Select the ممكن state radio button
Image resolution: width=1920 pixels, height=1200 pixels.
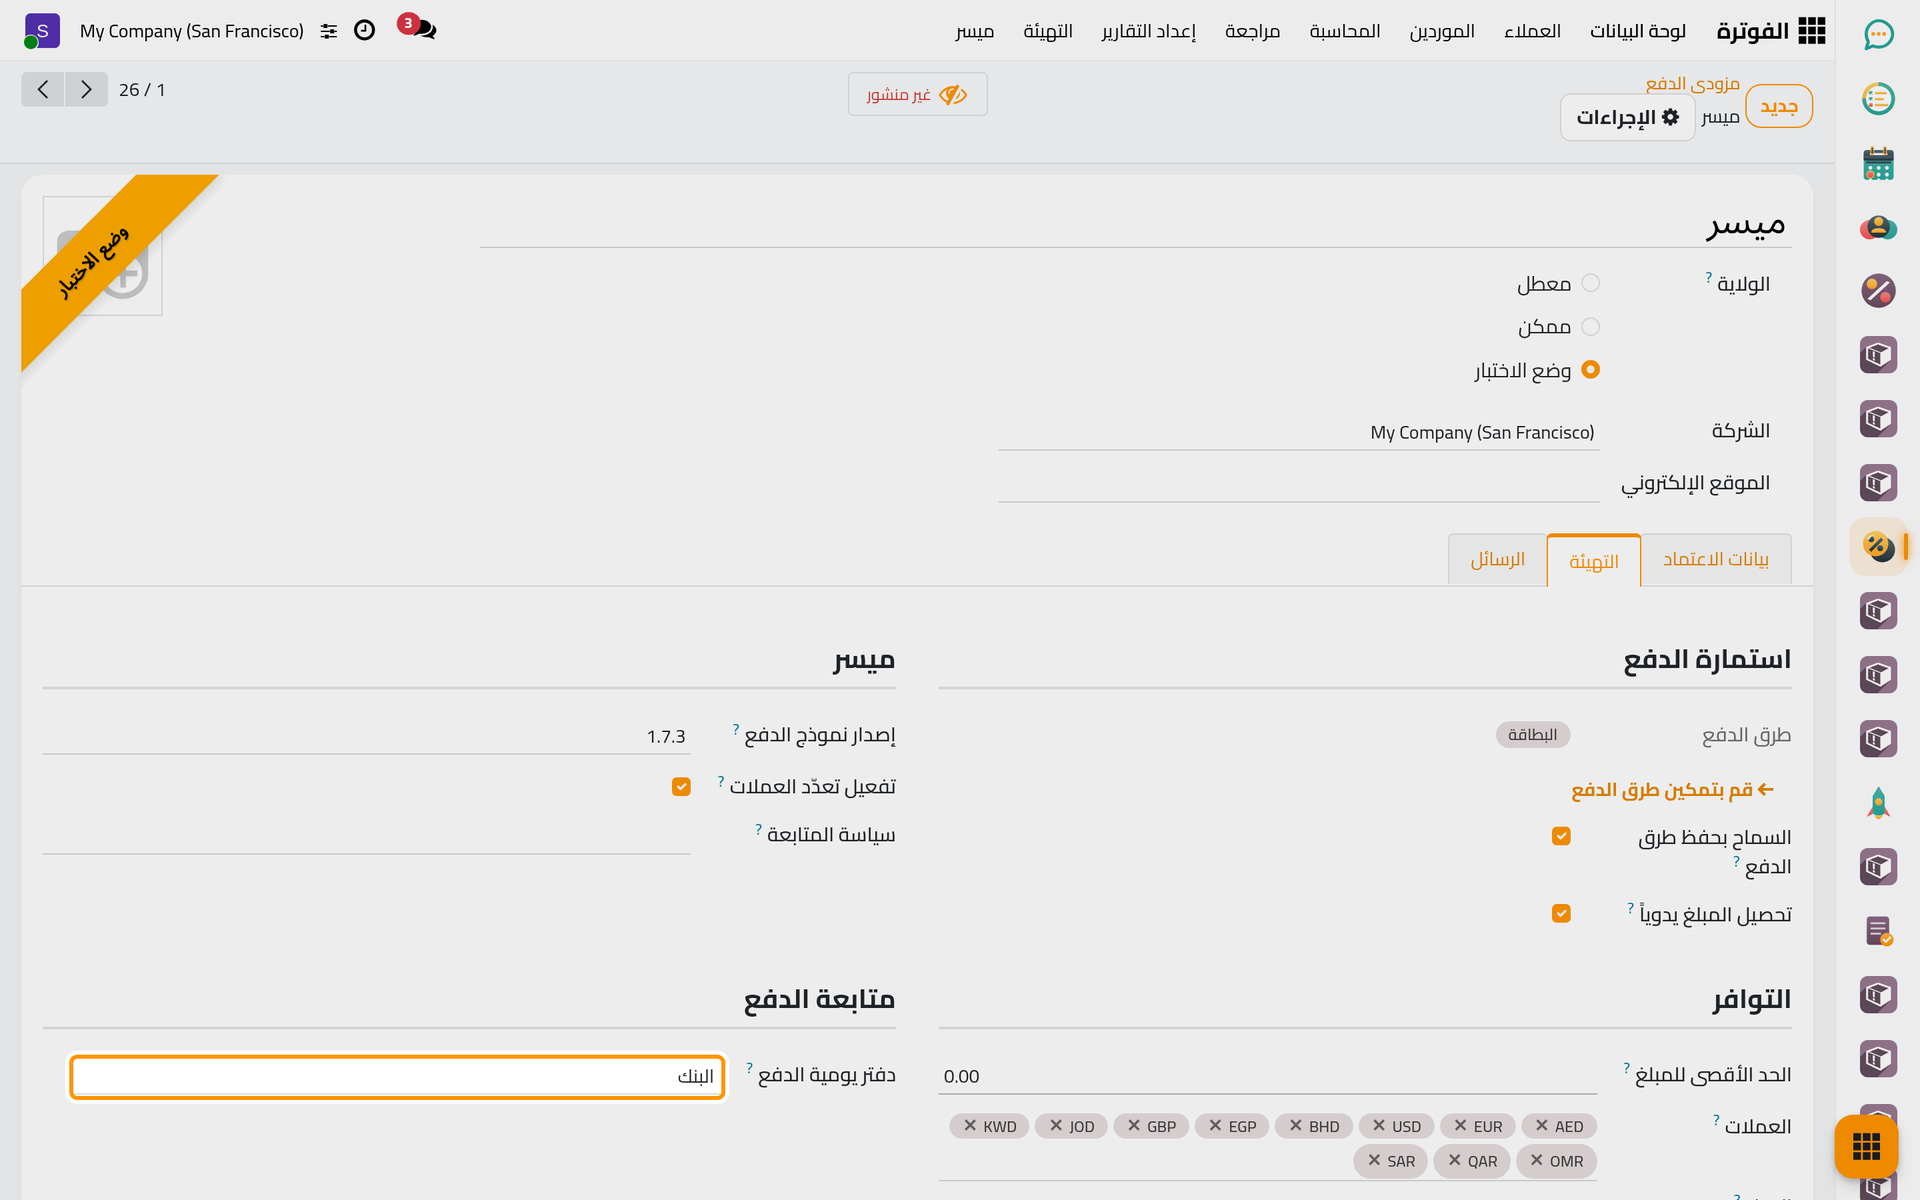1591,327
